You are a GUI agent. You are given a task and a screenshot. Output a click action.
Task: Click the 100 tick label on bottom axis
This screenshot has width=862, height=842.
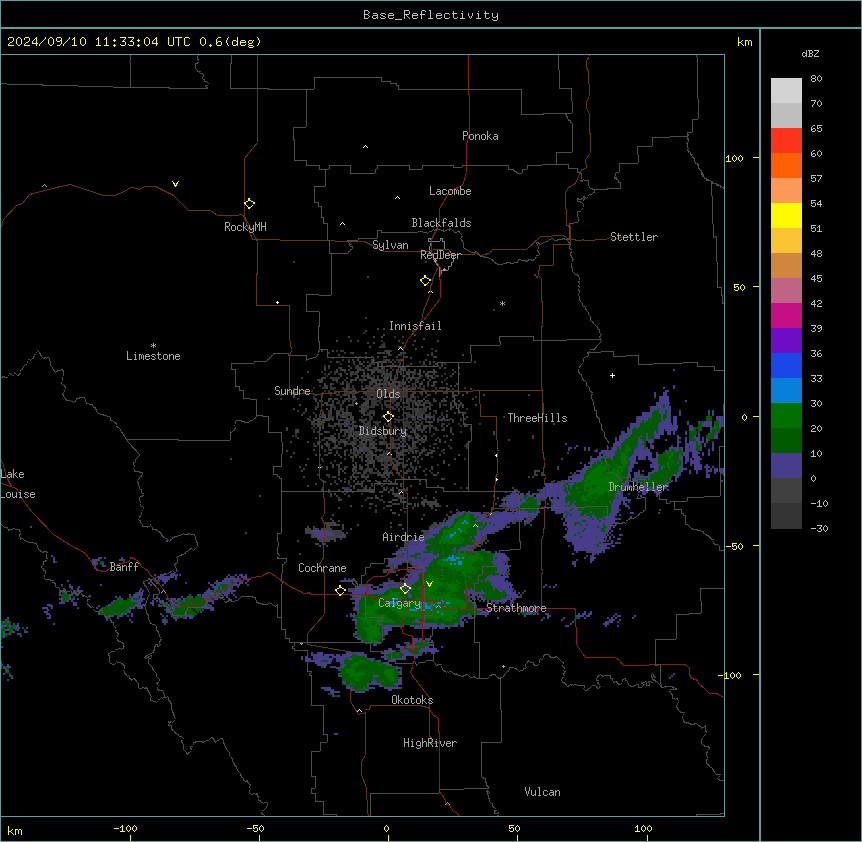coord(643,828)
